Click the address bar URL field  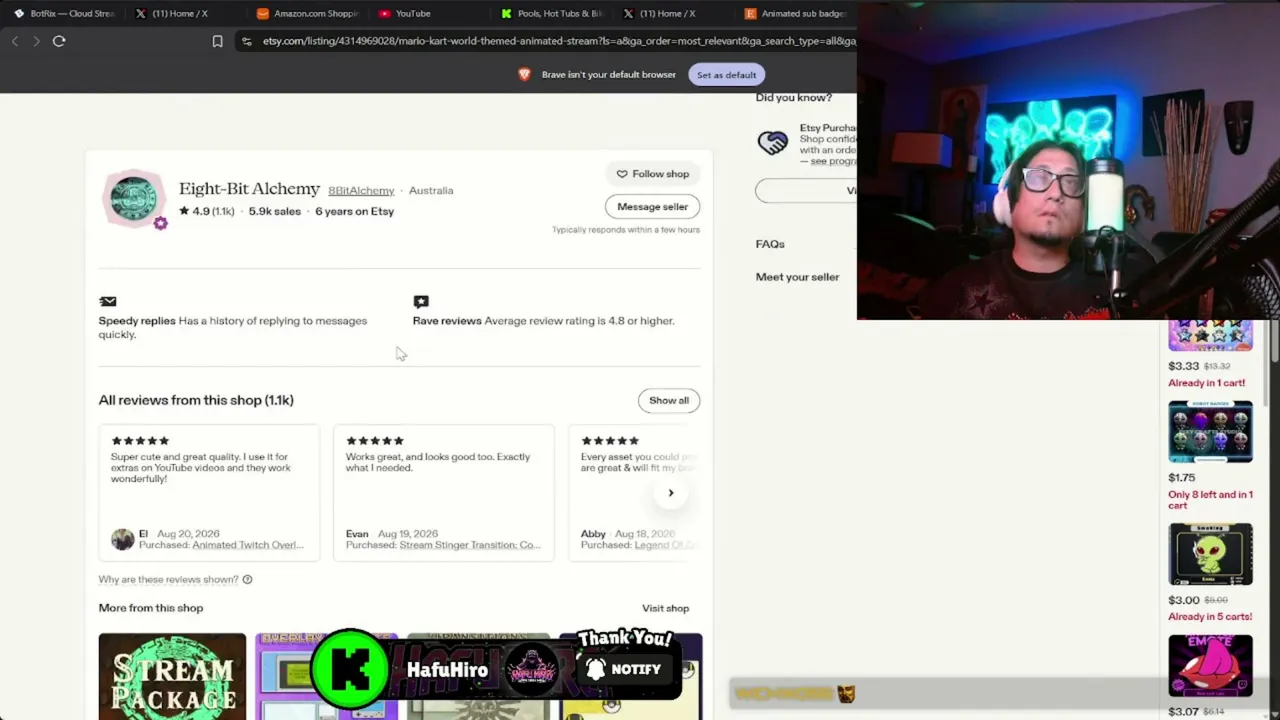558,41
